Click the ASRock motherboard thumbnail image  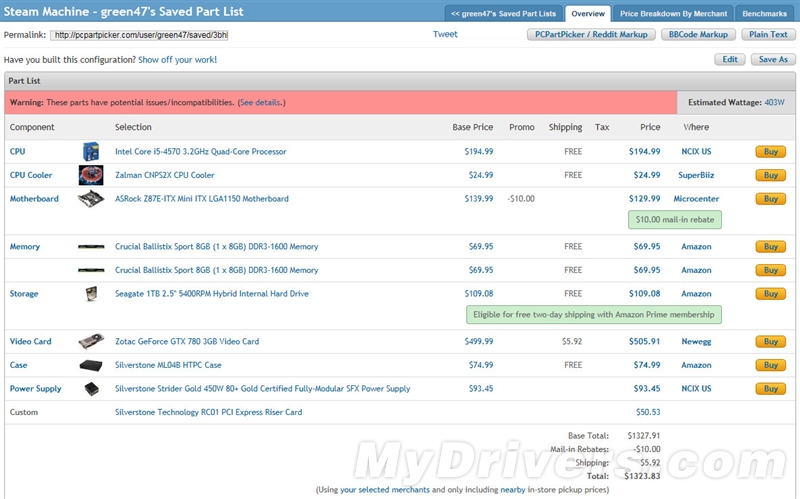pyautogui.click(x=91, y=198)
